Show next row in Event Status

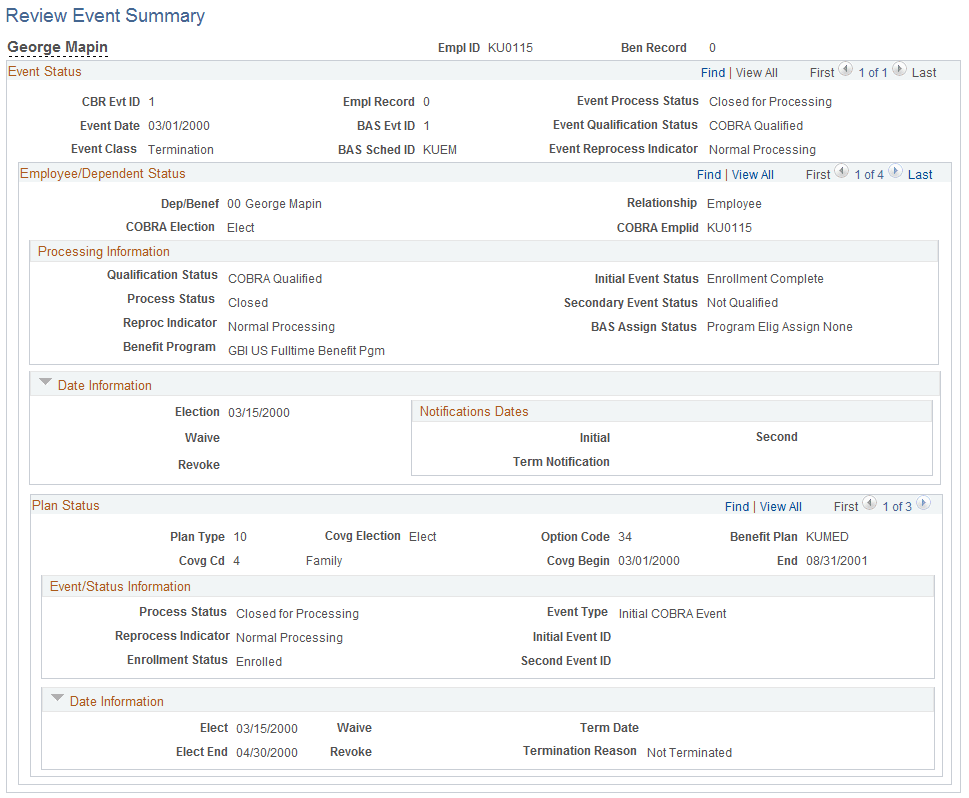900,70
